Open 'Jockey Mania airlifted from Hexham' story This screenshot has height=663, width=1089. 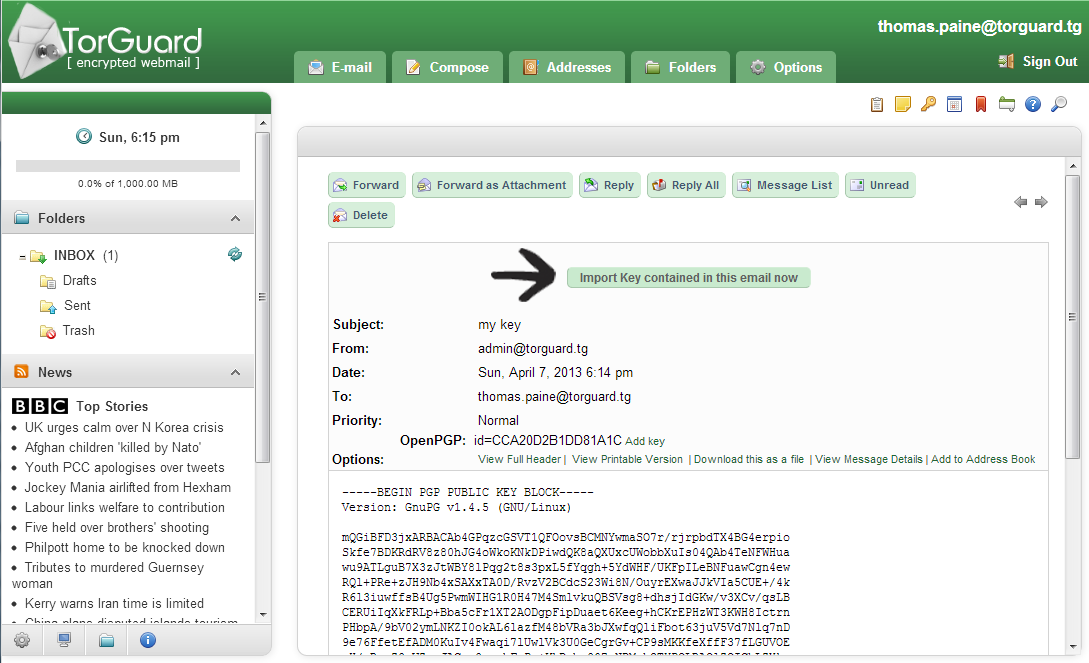(x=128, y=488)
